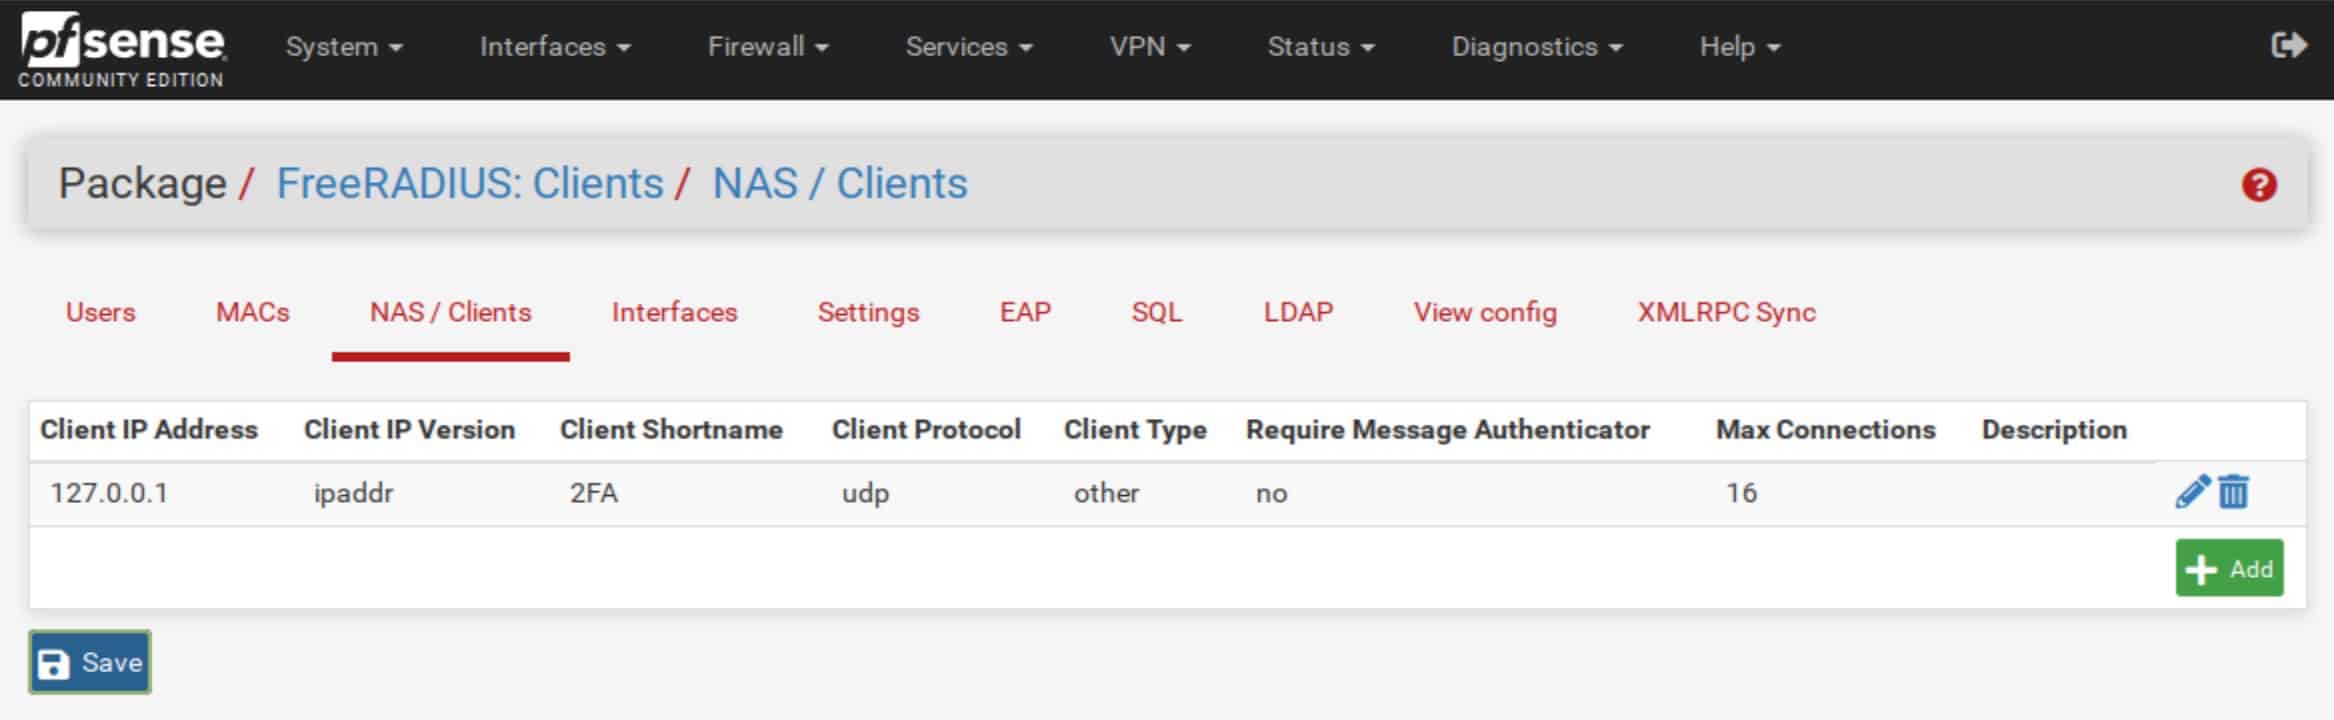
Task: Click the udp protocol cell
Action: (865, 493)
